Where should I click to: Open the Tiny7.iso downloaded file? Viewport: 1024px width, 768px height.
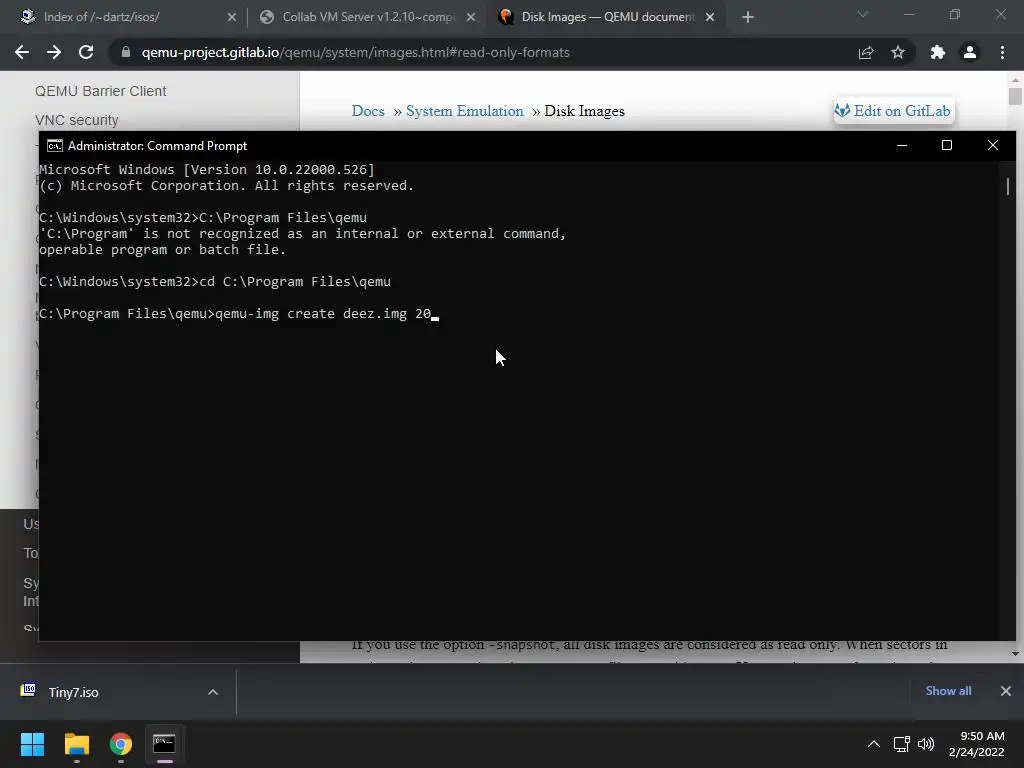73,692
